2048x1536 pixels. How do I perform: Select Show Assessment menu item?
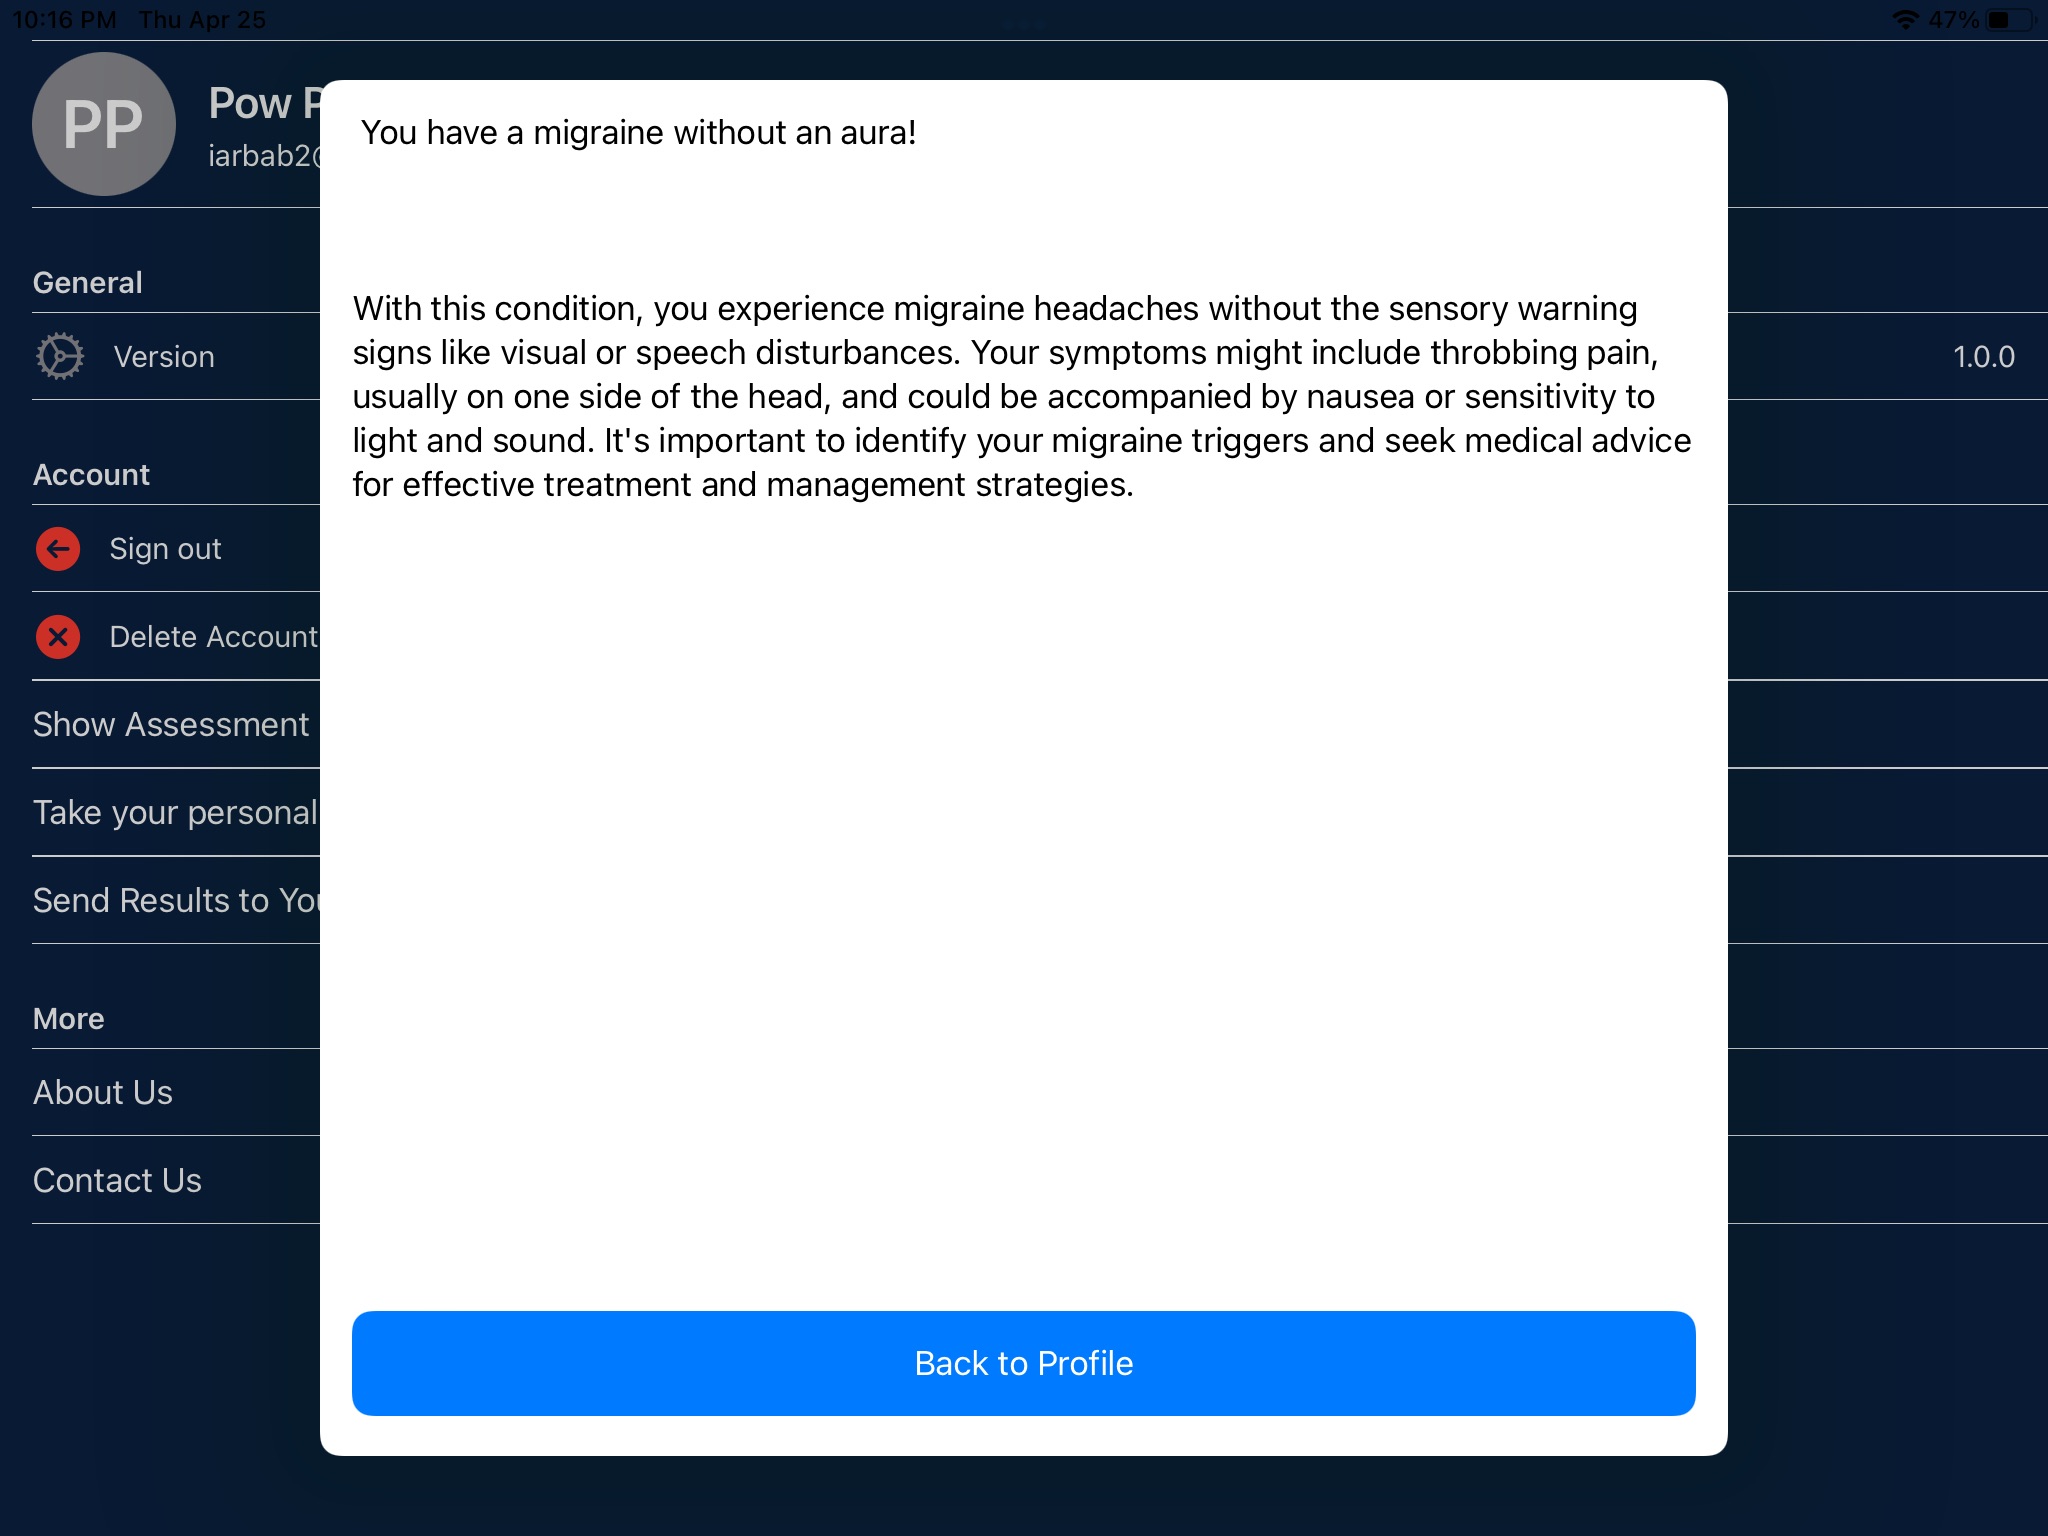coord(171,724)
